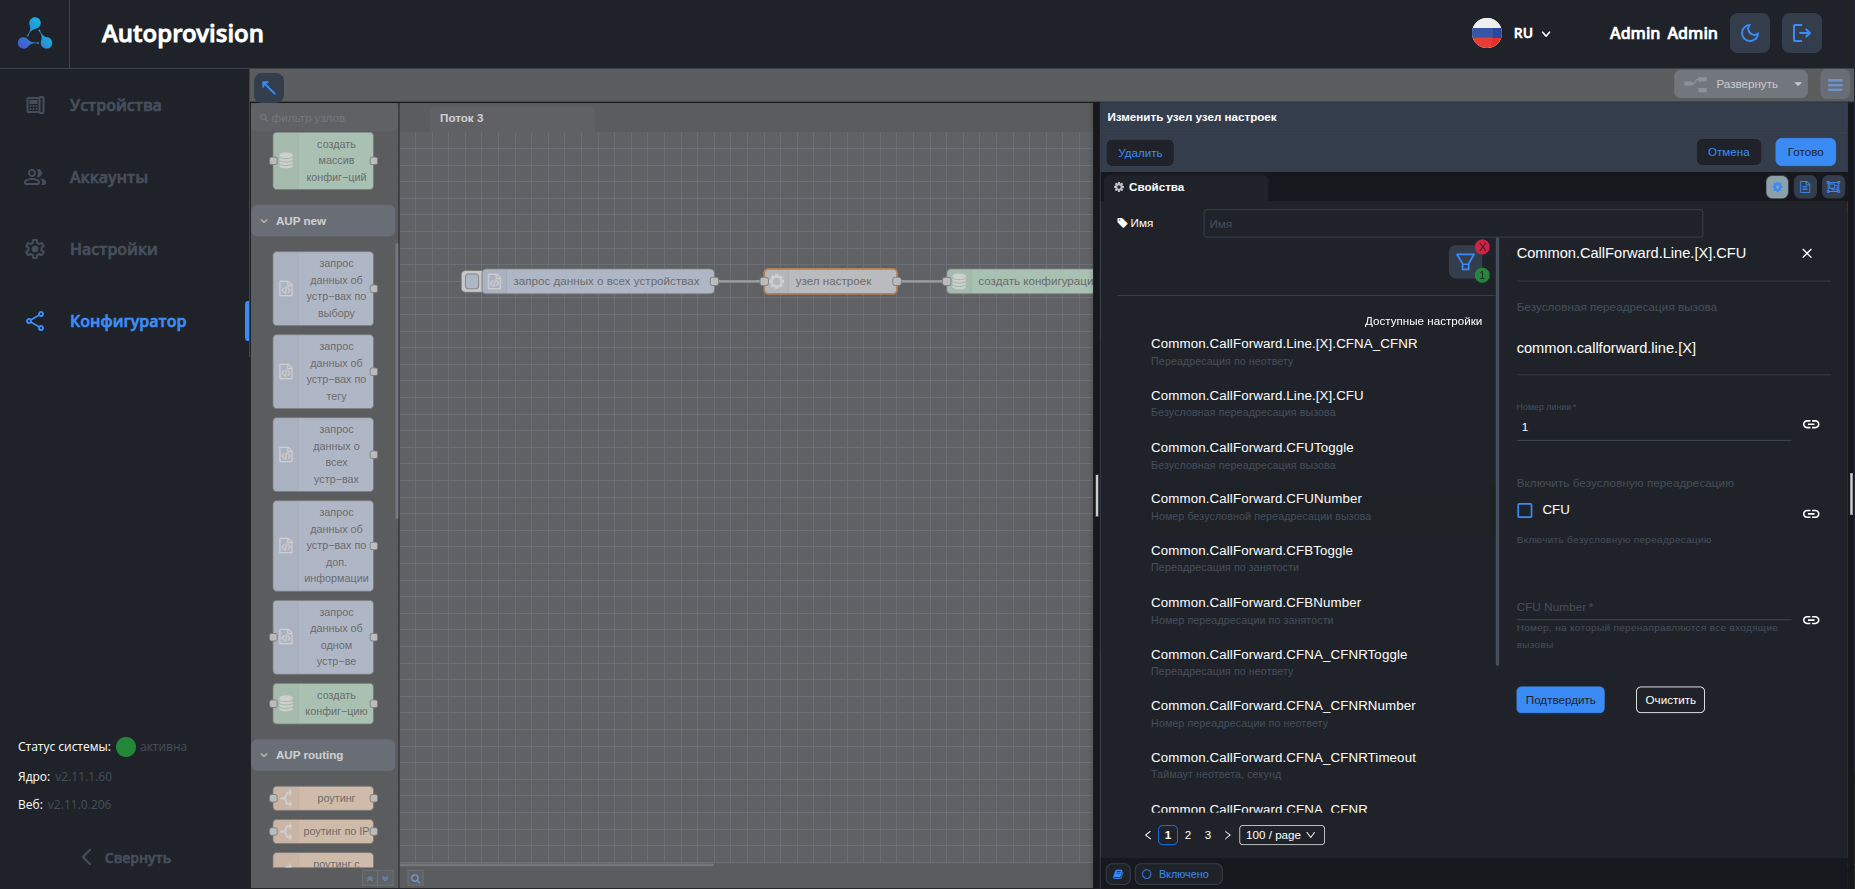Open the RU language dropdown
This screenshot has height=889, width=1855.
1512,33
